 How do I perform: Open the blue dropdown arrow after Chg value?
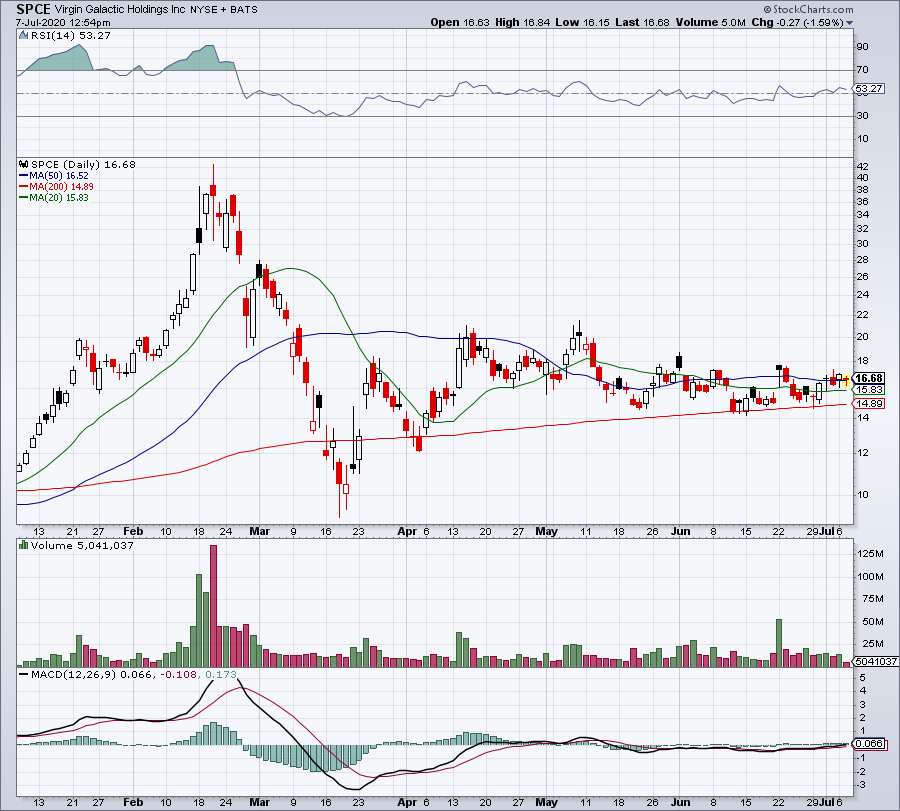849,23
